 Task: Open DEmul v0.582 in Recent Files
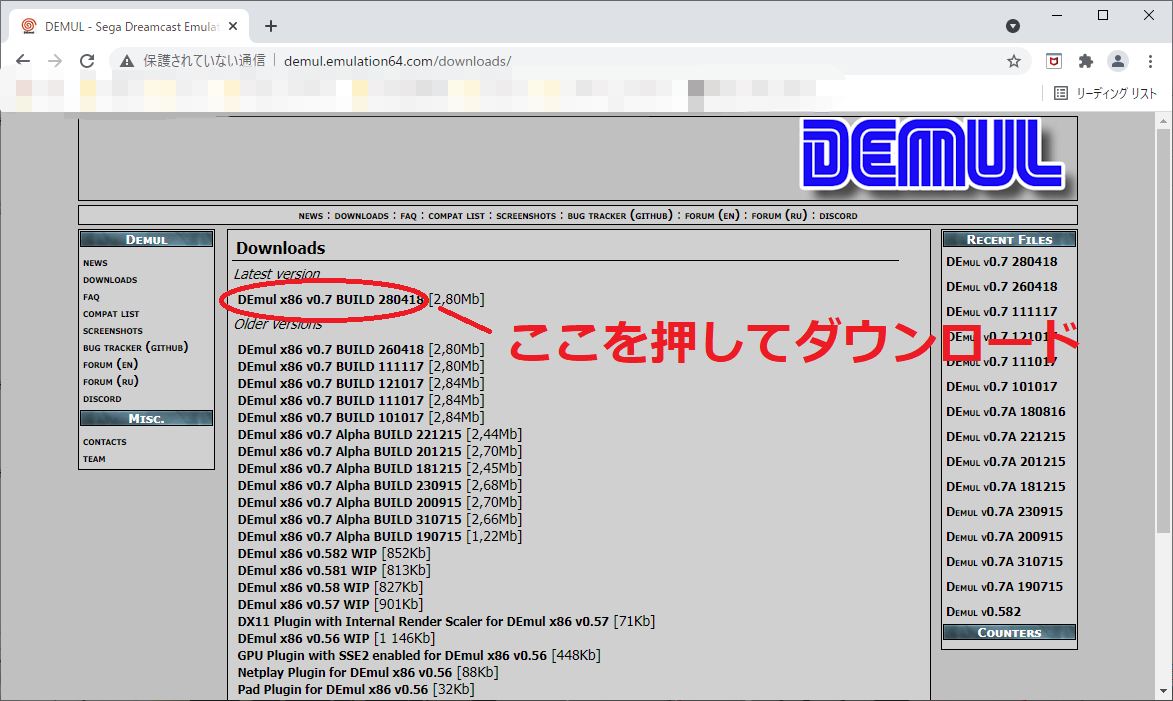pos(983,612)
